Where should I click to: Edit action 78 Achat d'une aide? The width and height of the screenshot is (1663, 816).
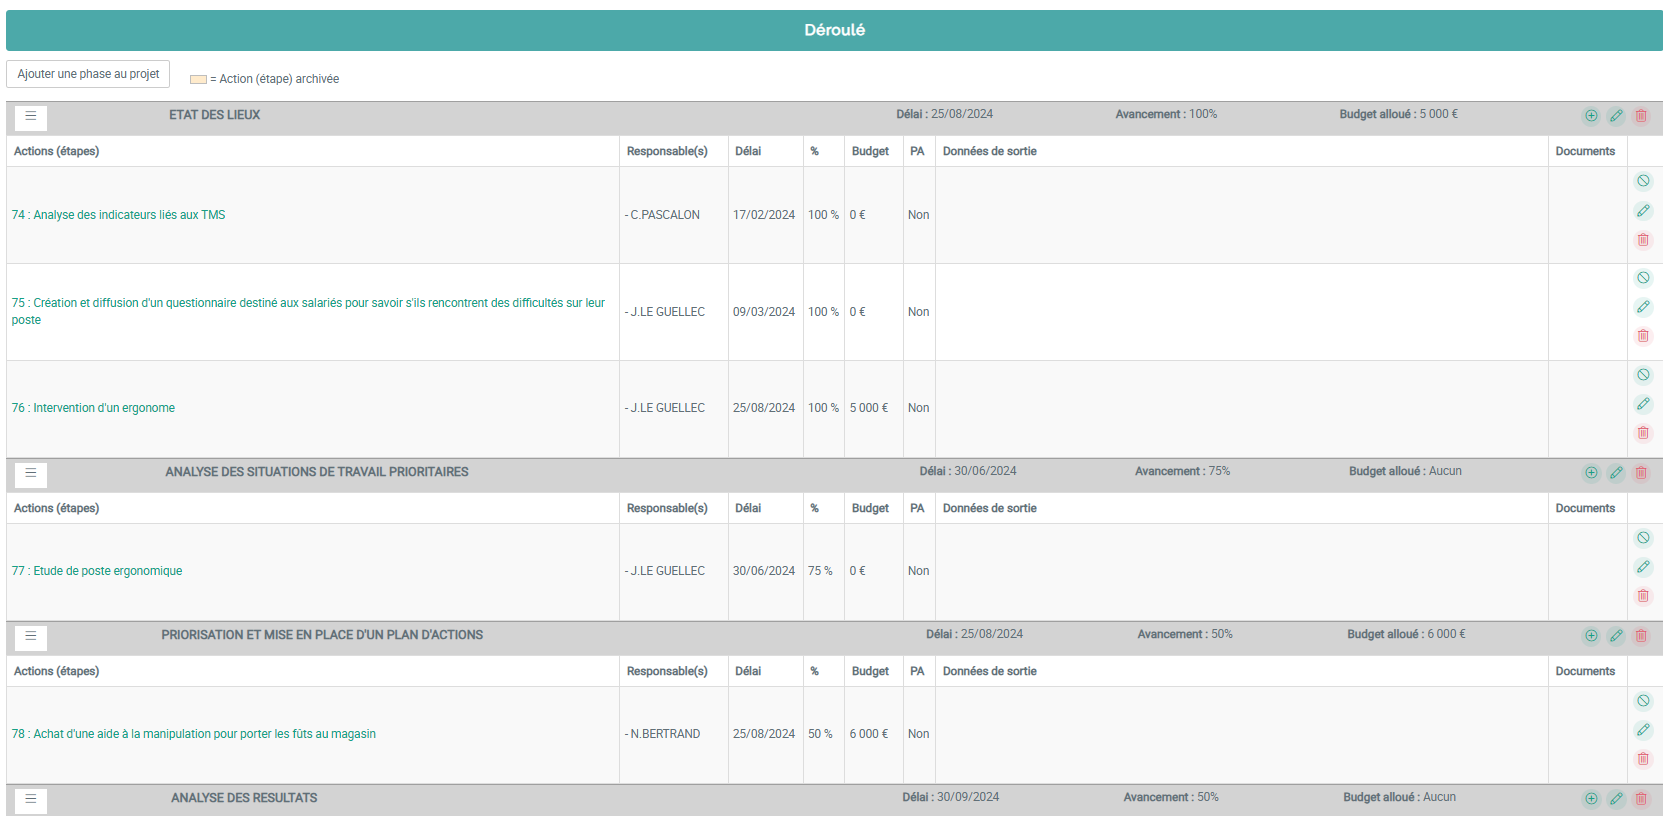click(x=1643, y=730)
